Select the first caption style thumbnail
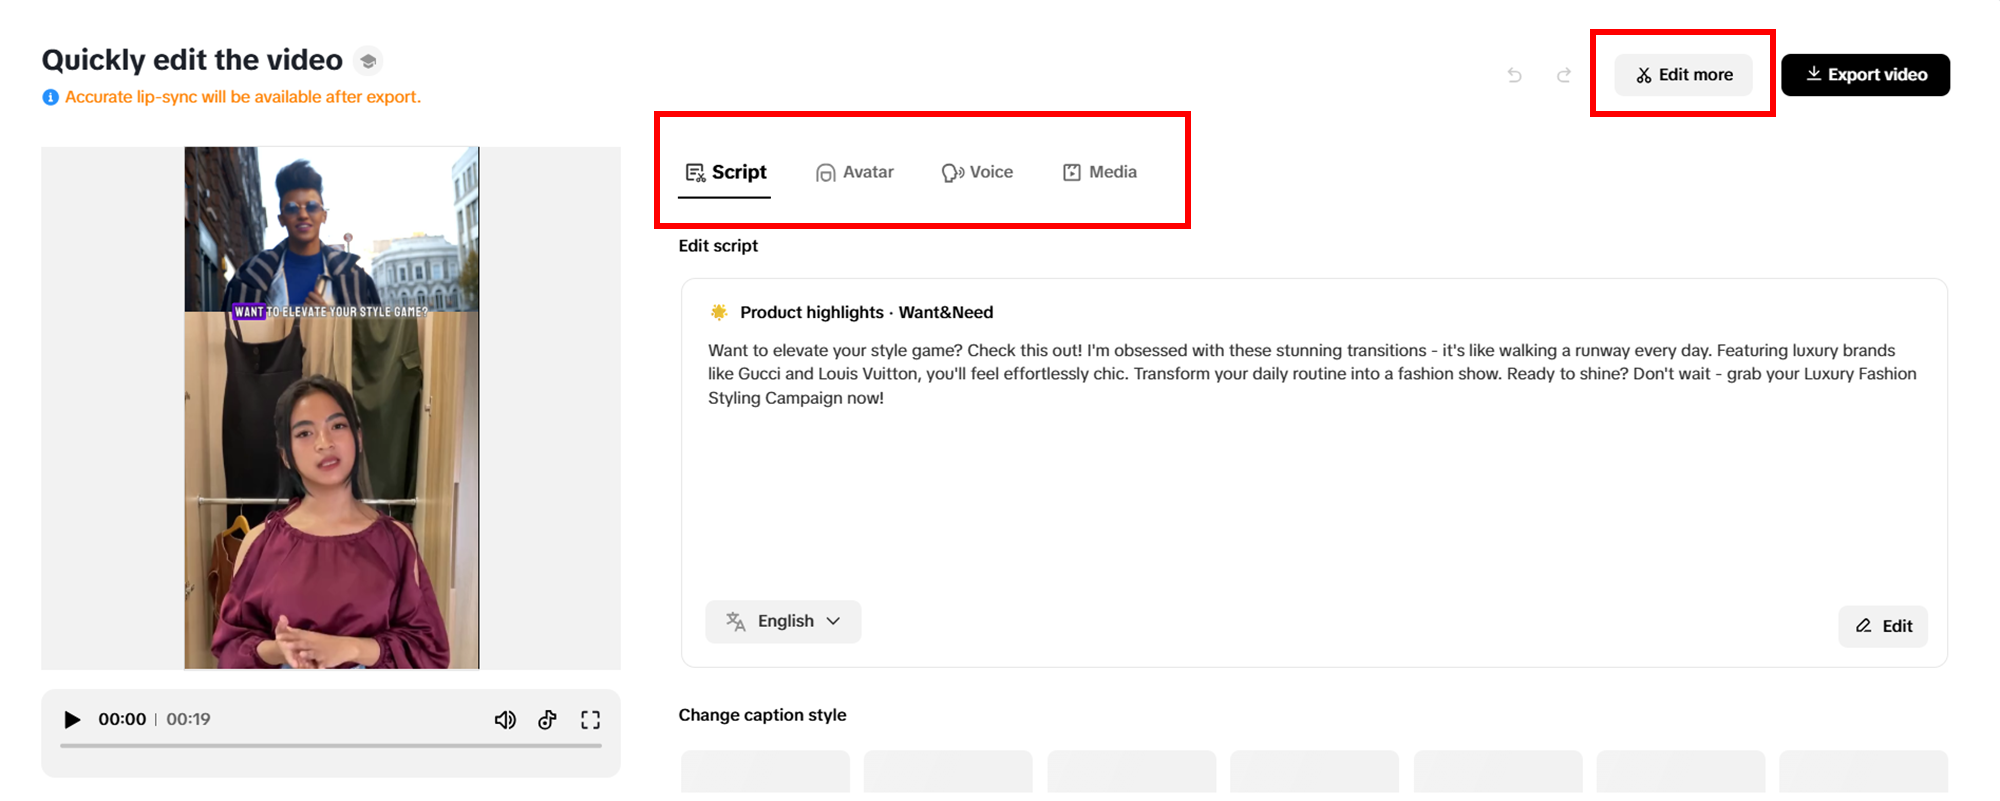This screenshot has width=2000, height=801. [765, 772]
